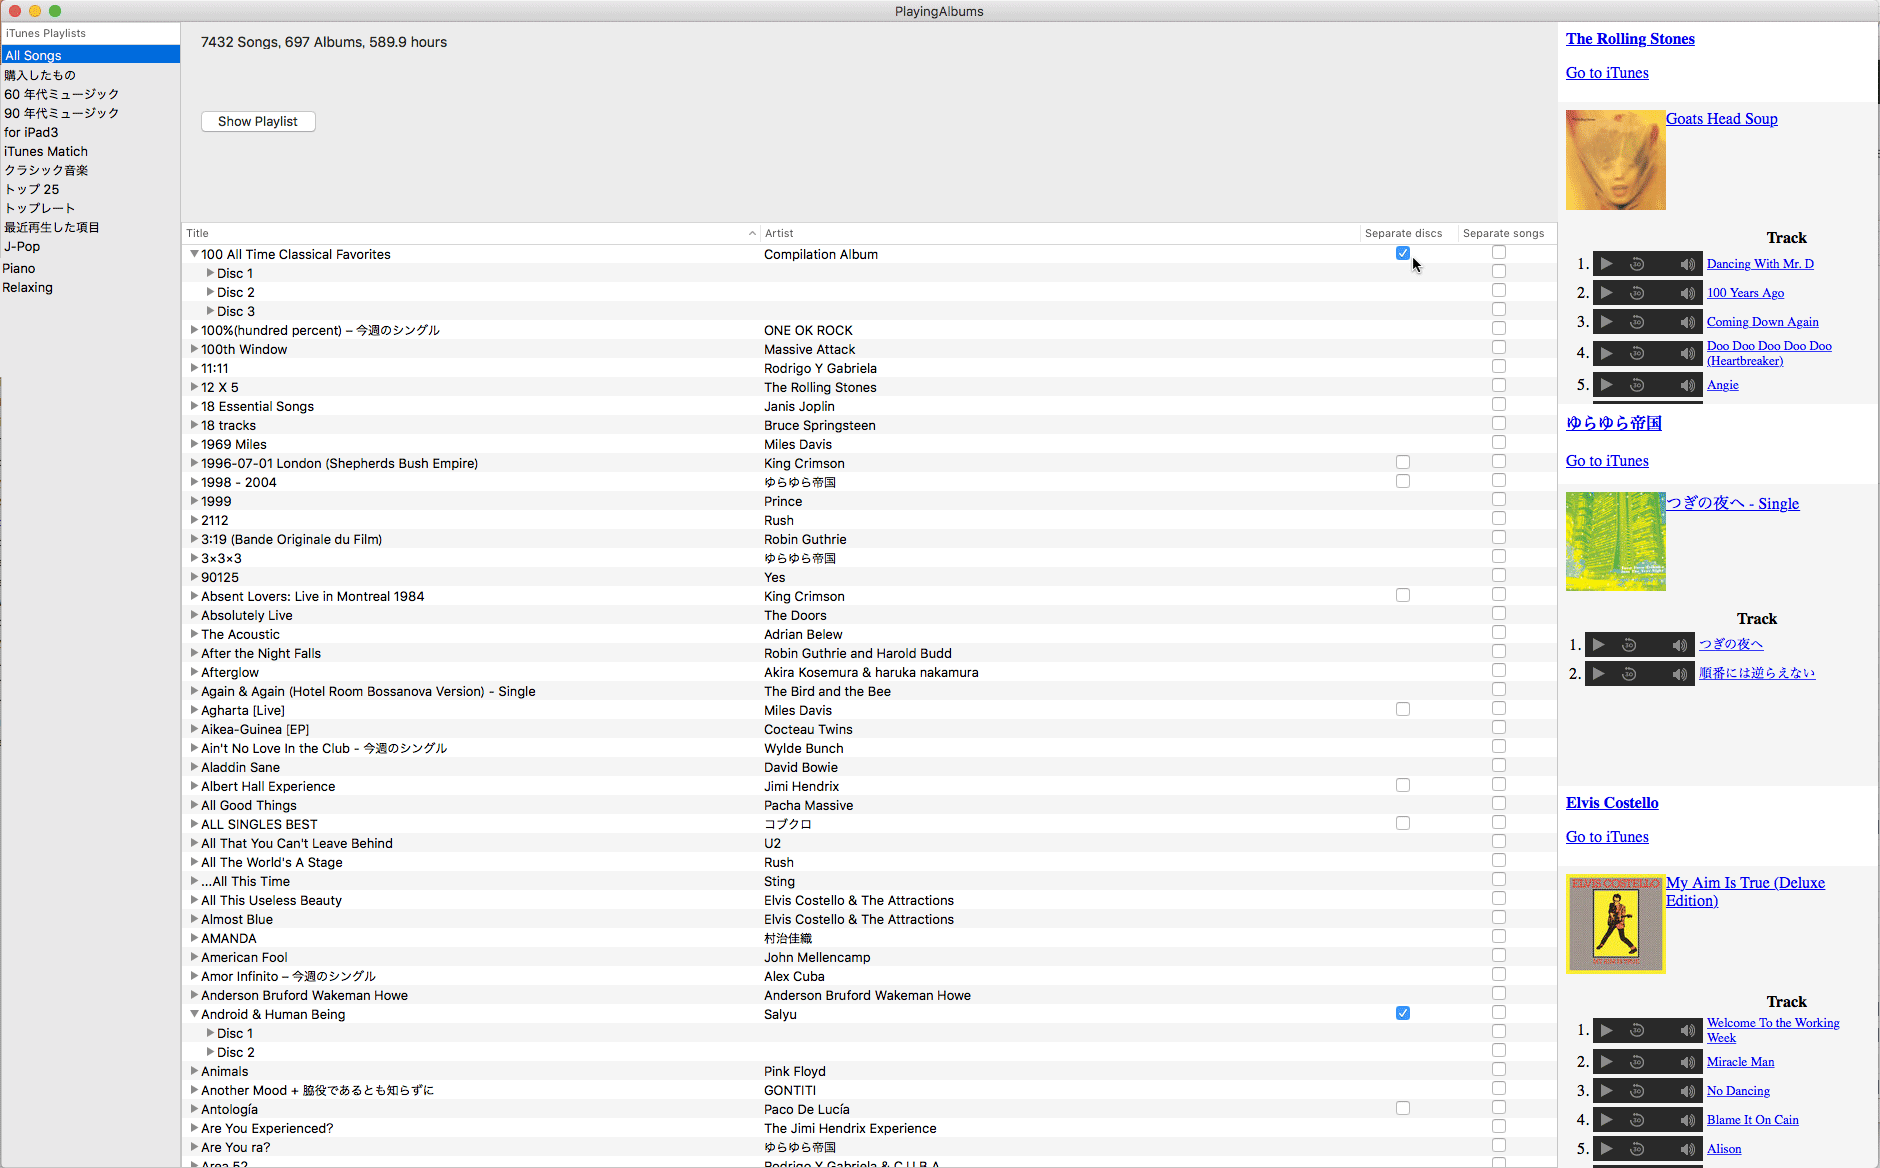Click the speaker icon beside Angie
Screen dimensions: 1880x1168
pyautogui.click(x=1688, y=385)
